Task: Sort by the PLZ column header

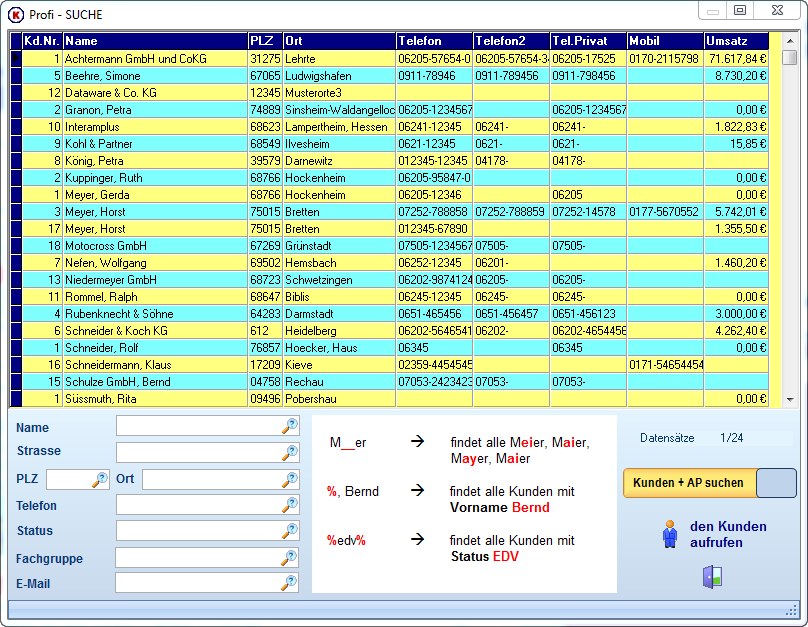Action: [x=265, y=41]
